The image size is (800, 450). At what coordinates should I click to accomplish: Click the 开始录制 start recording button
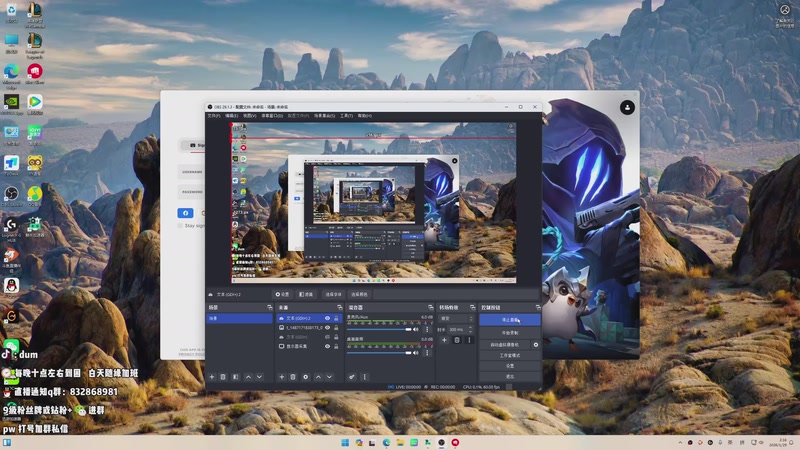click(x=509, y=332)
